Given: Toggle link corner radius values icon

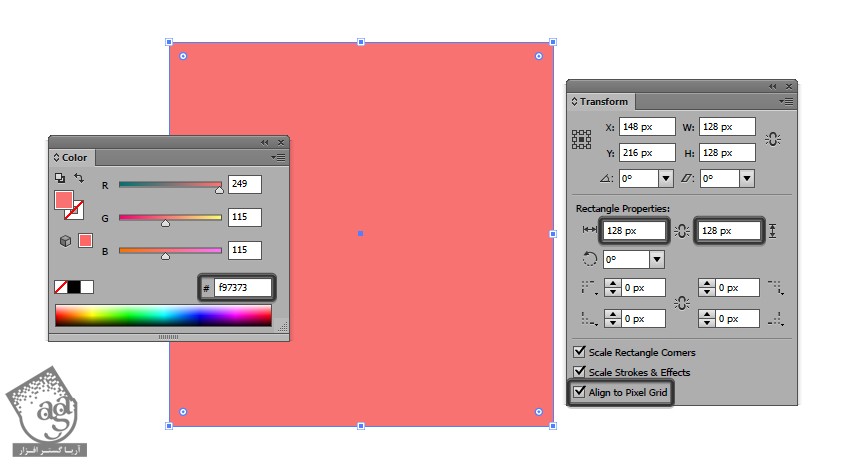Looking at the screenshot, I should [682, 303].
